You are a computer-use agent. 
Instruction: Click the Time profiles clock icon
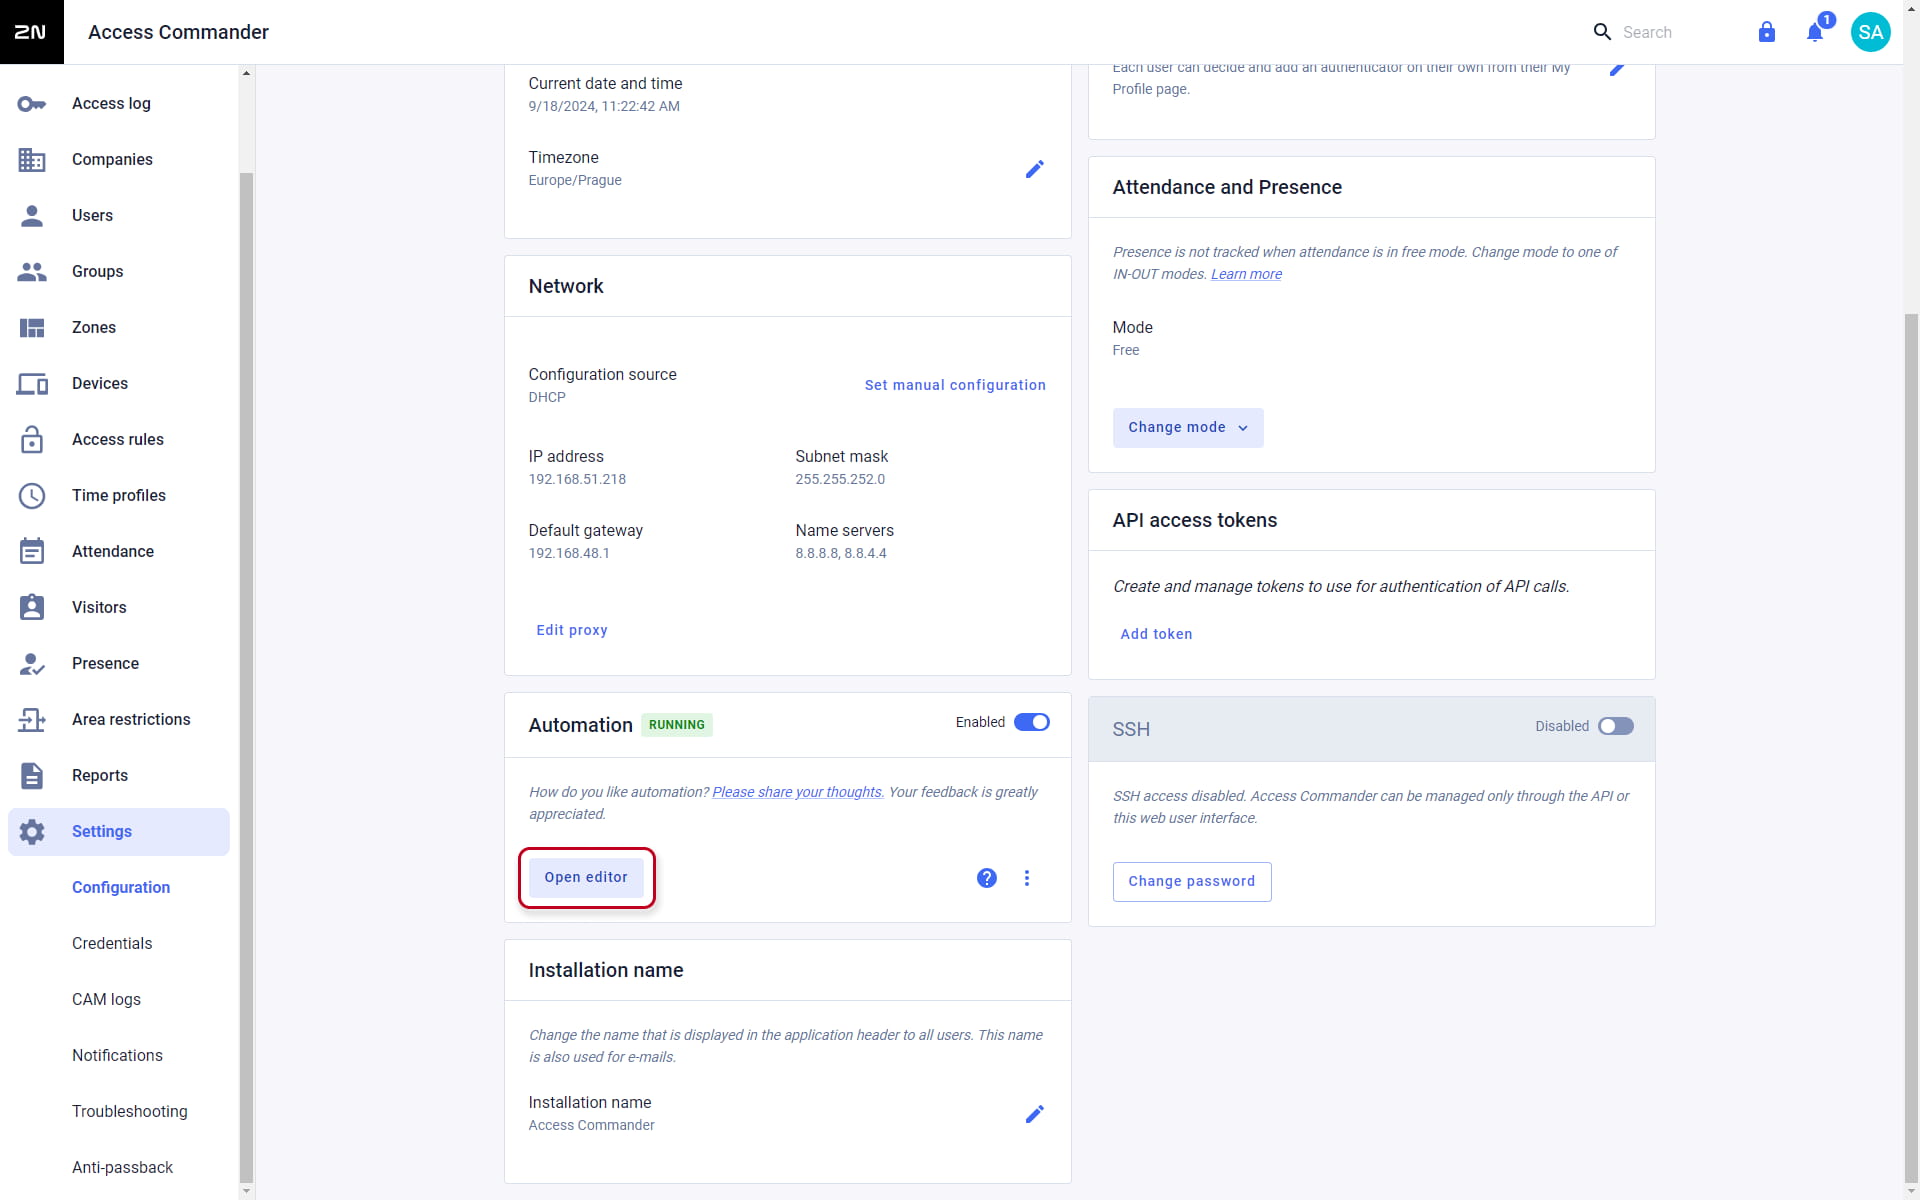[32, 496]
